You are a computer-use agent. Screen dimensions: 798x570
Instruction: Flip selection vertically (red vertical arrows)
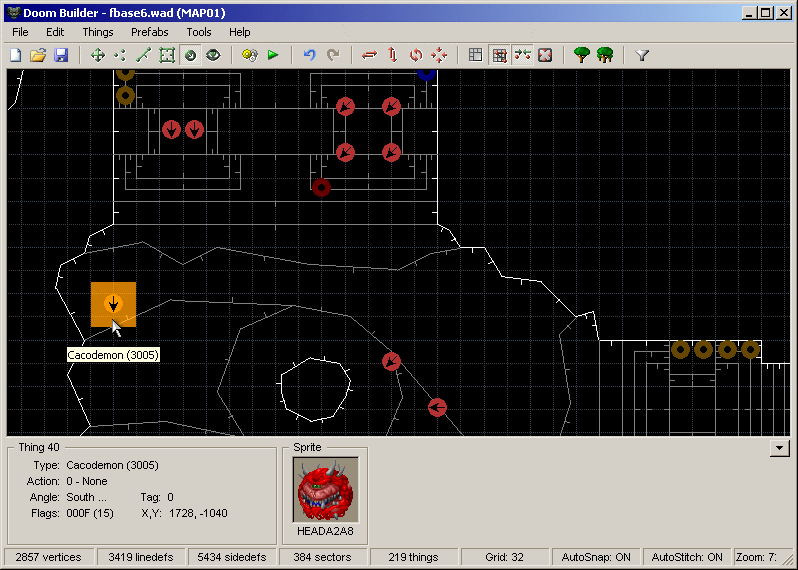(x=392, y=55)
